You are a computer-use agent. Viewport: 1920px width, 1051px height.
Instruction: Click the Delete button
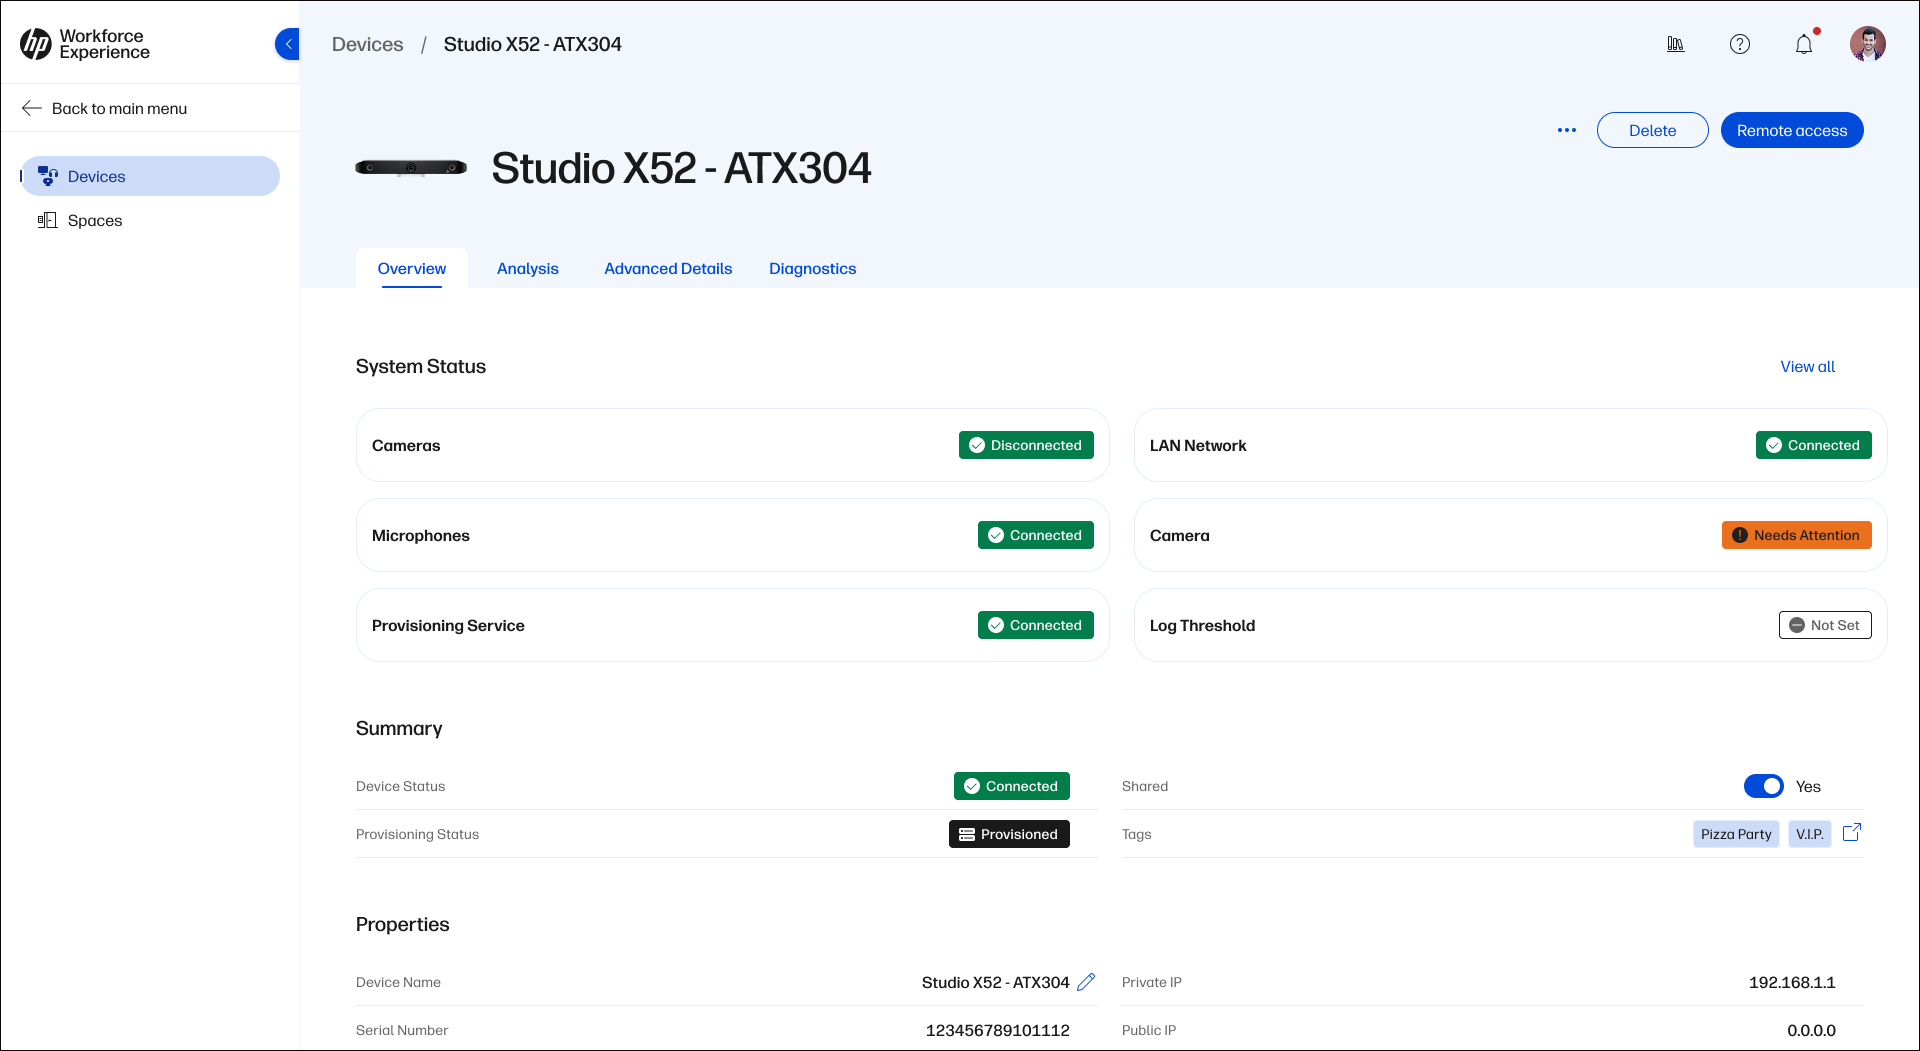pyautogui.click(x=1653, y=130)
